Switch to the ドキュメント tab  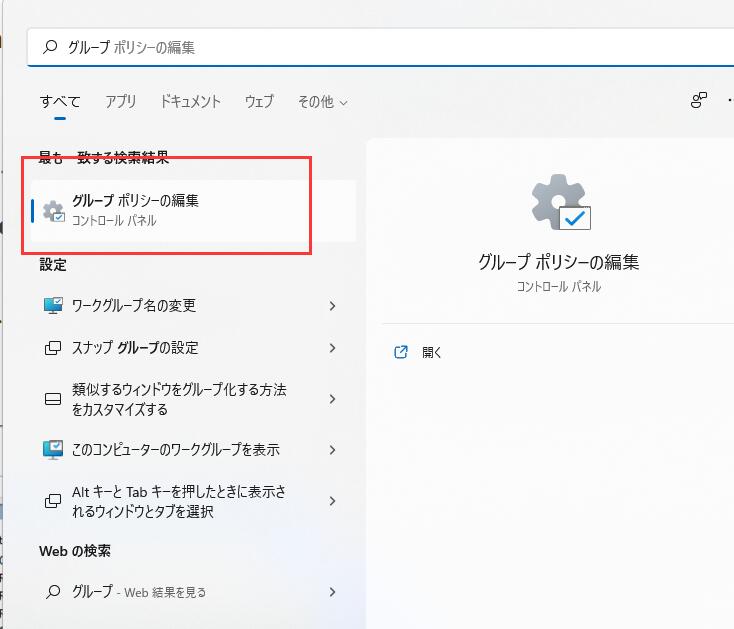190,101
